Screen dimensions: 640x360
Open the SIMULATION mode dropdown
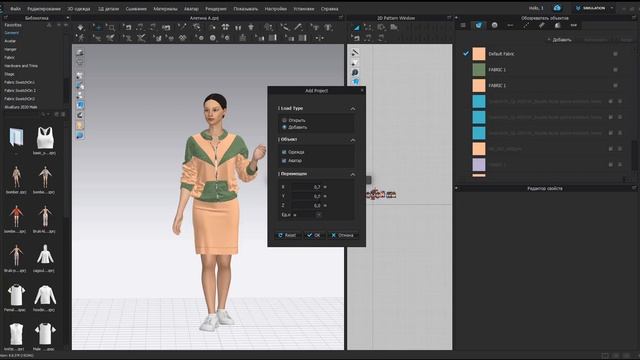pyautogui.click(x=612, y=8)
